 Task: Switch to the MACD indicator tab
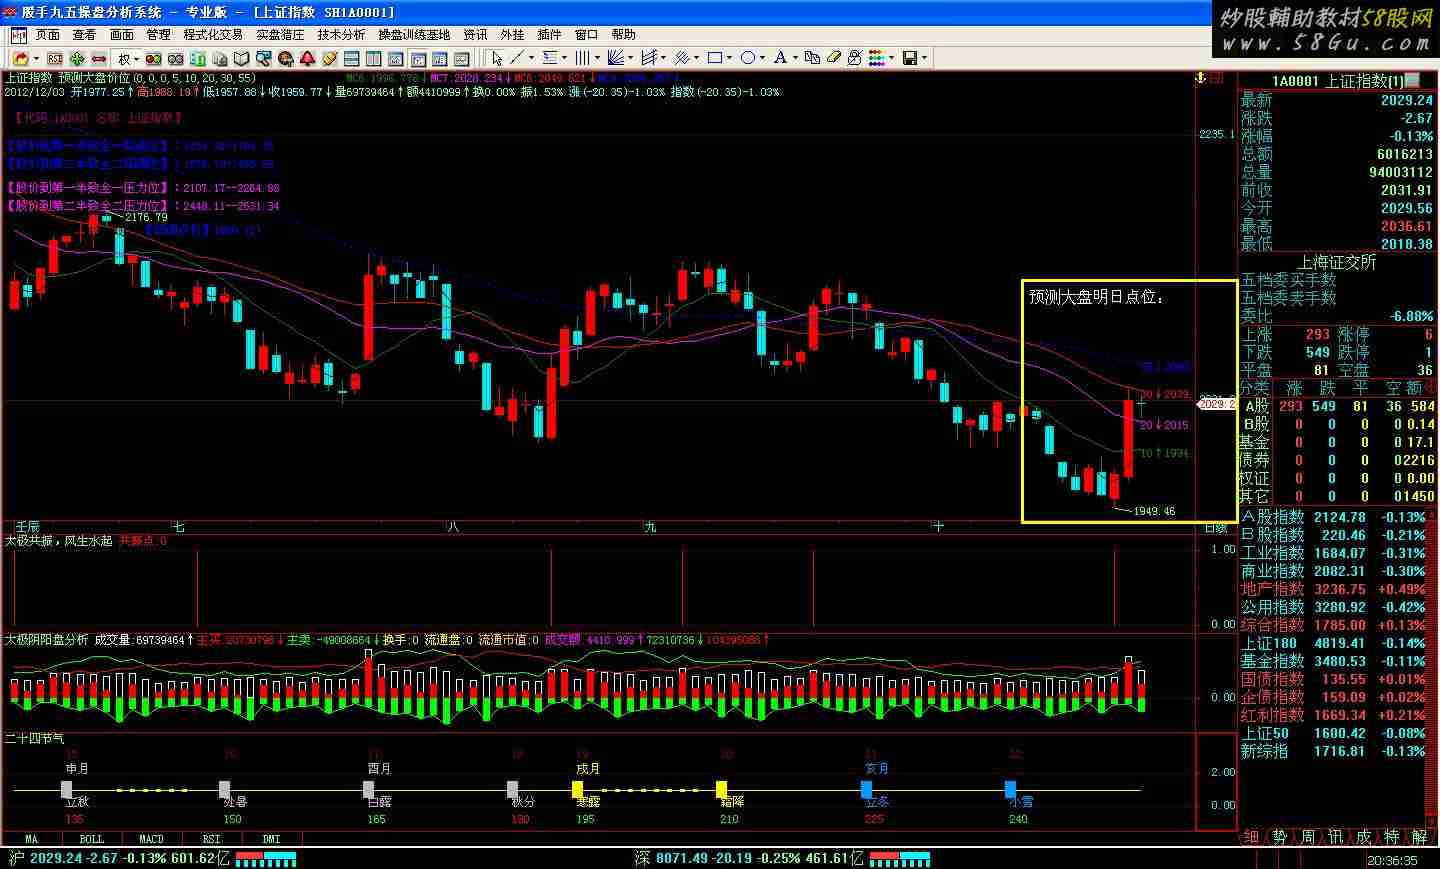coord(151,838)
